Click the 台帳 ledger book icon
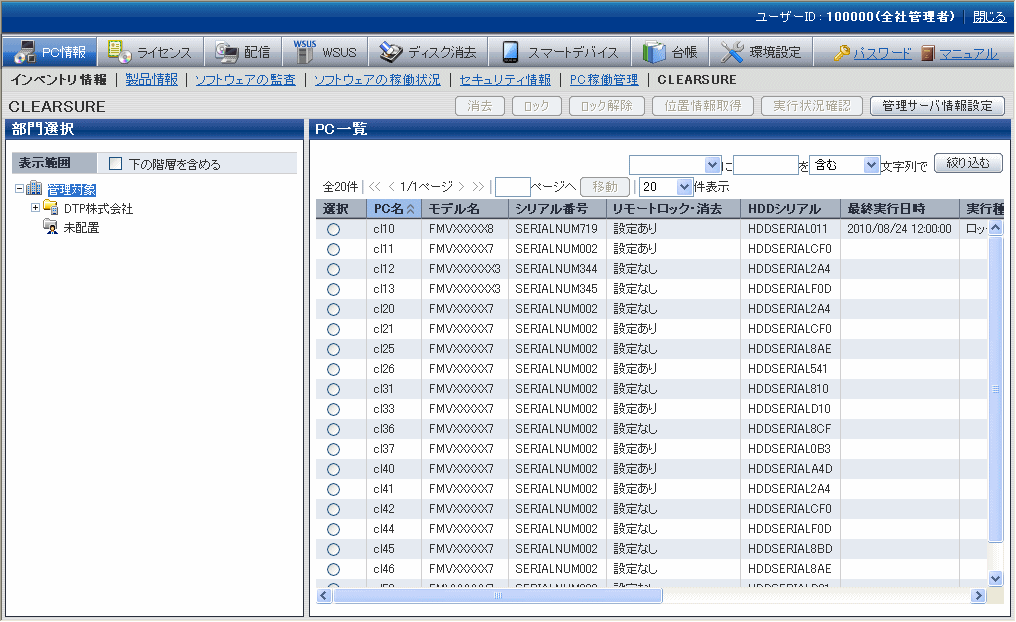This screenshot has width=1016, height=622. pos(654,52)
